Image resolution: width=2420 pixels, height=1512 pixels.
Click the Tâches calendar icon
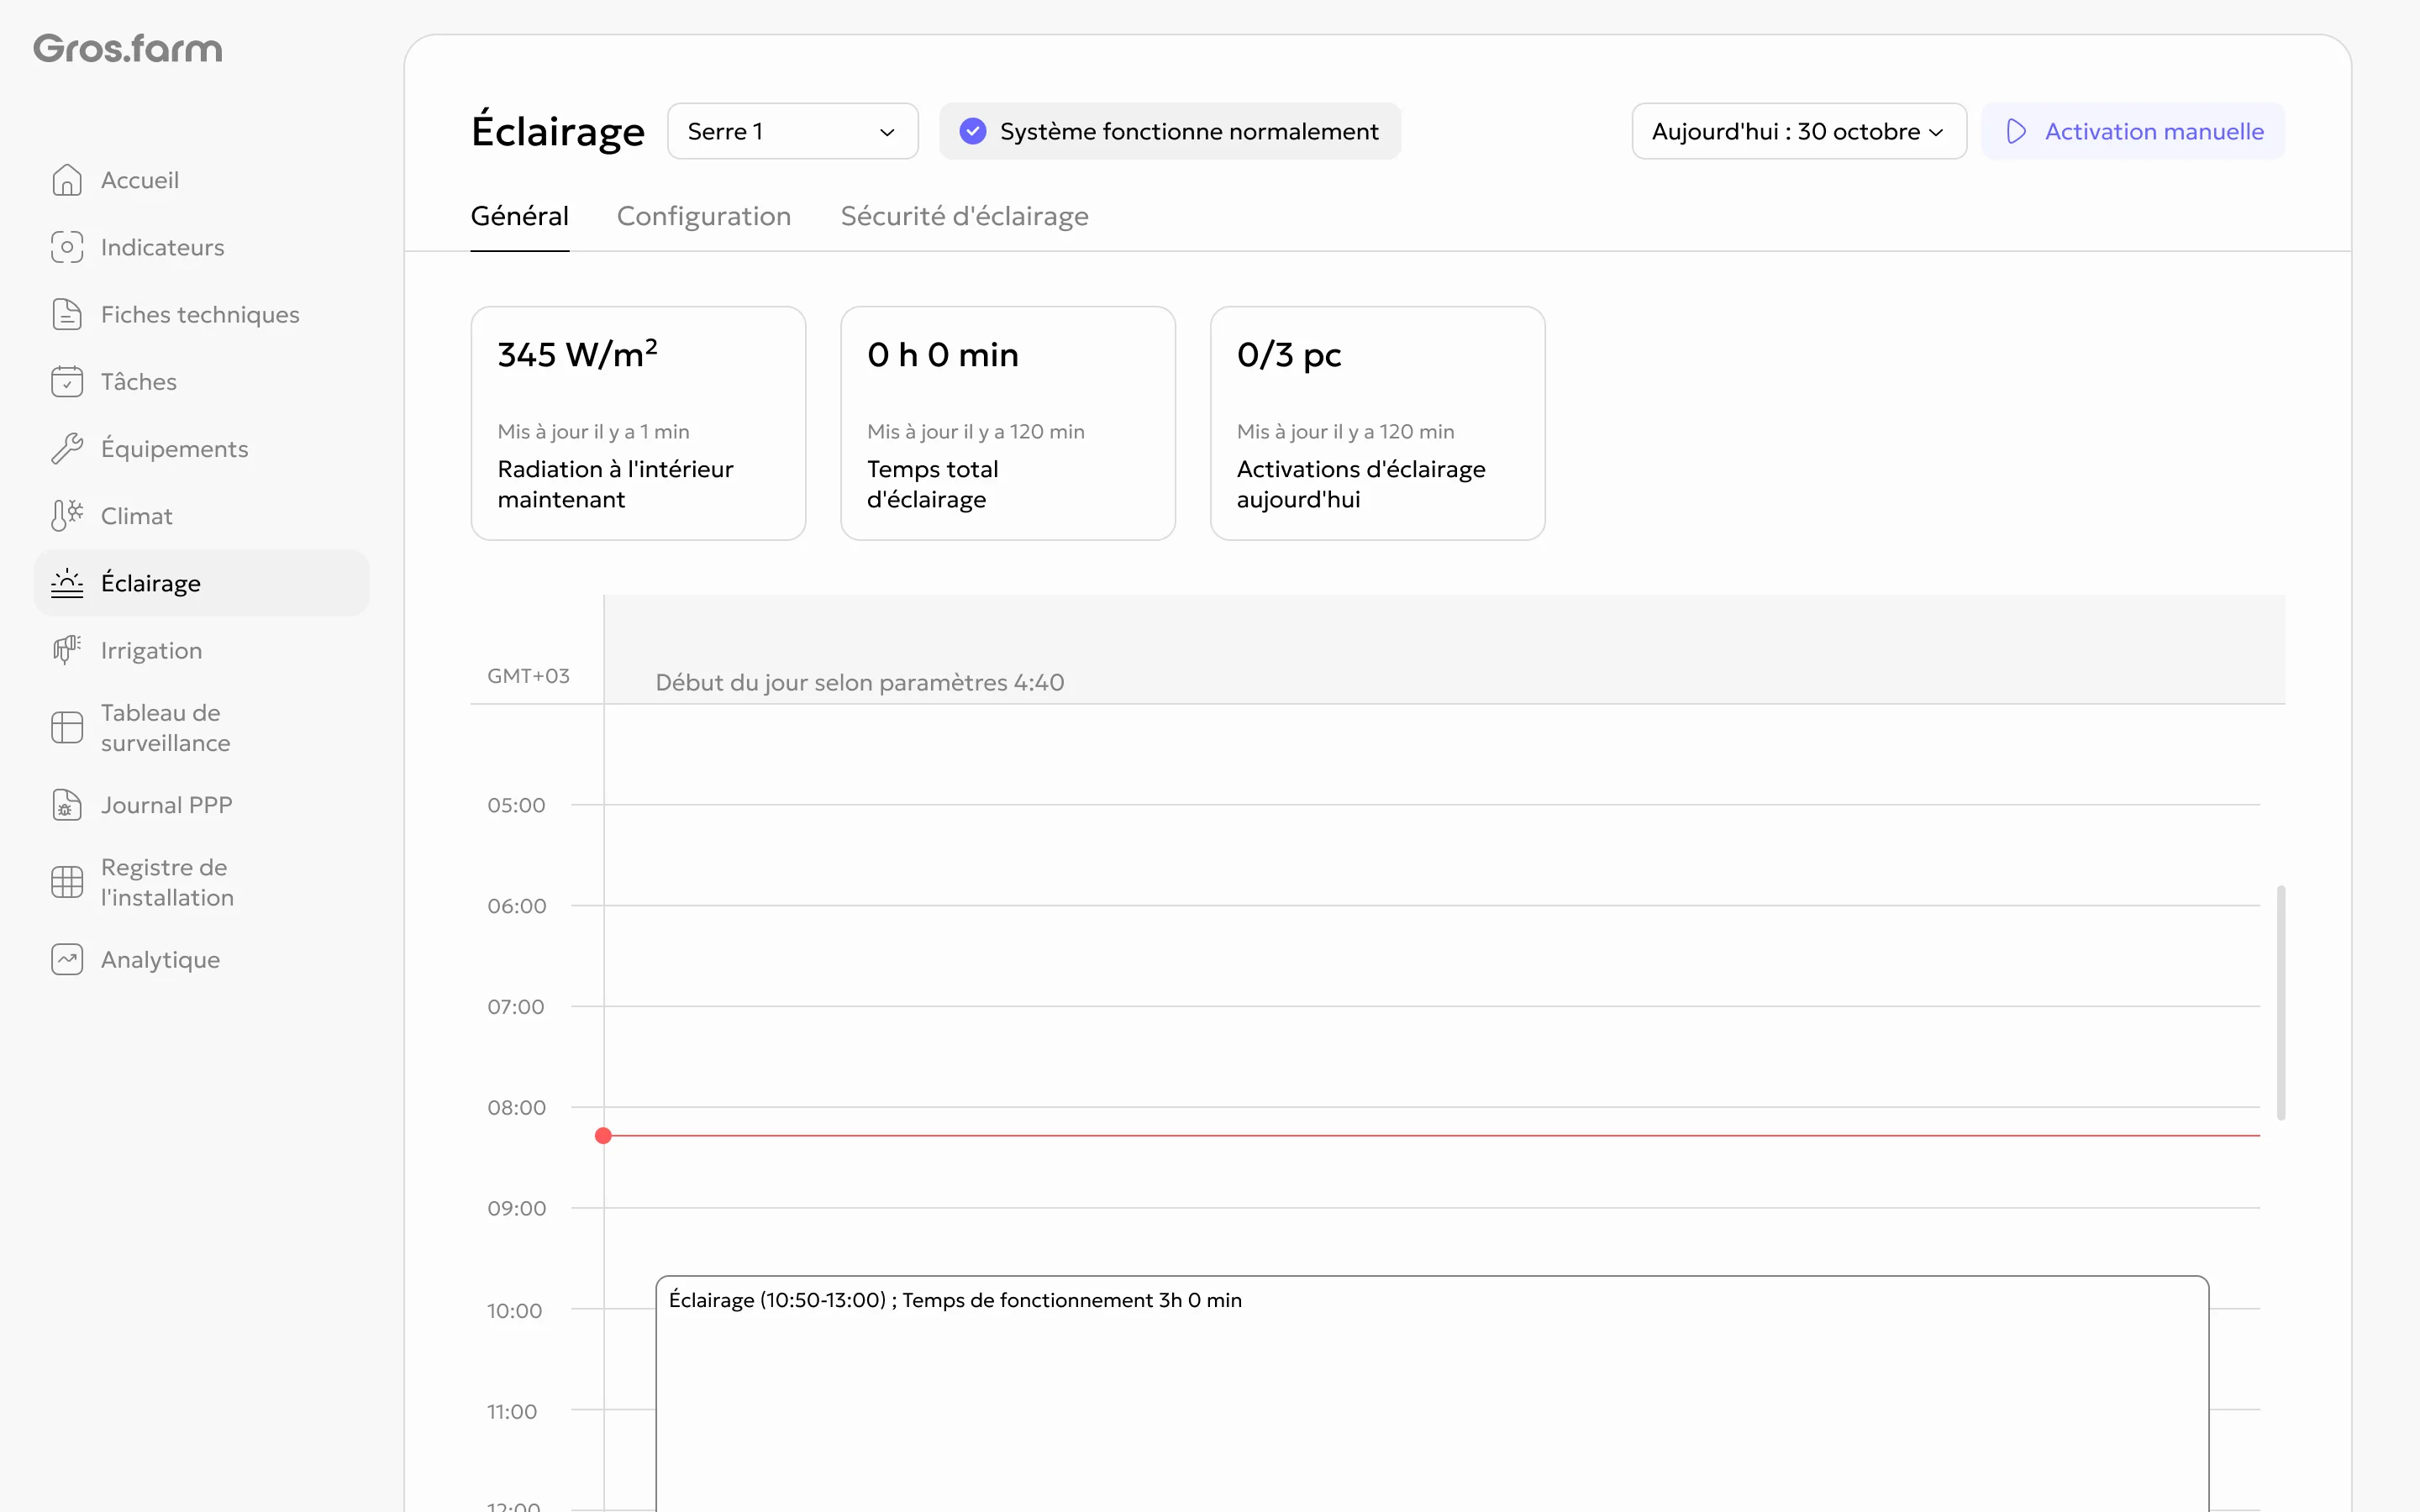(67, 381)
